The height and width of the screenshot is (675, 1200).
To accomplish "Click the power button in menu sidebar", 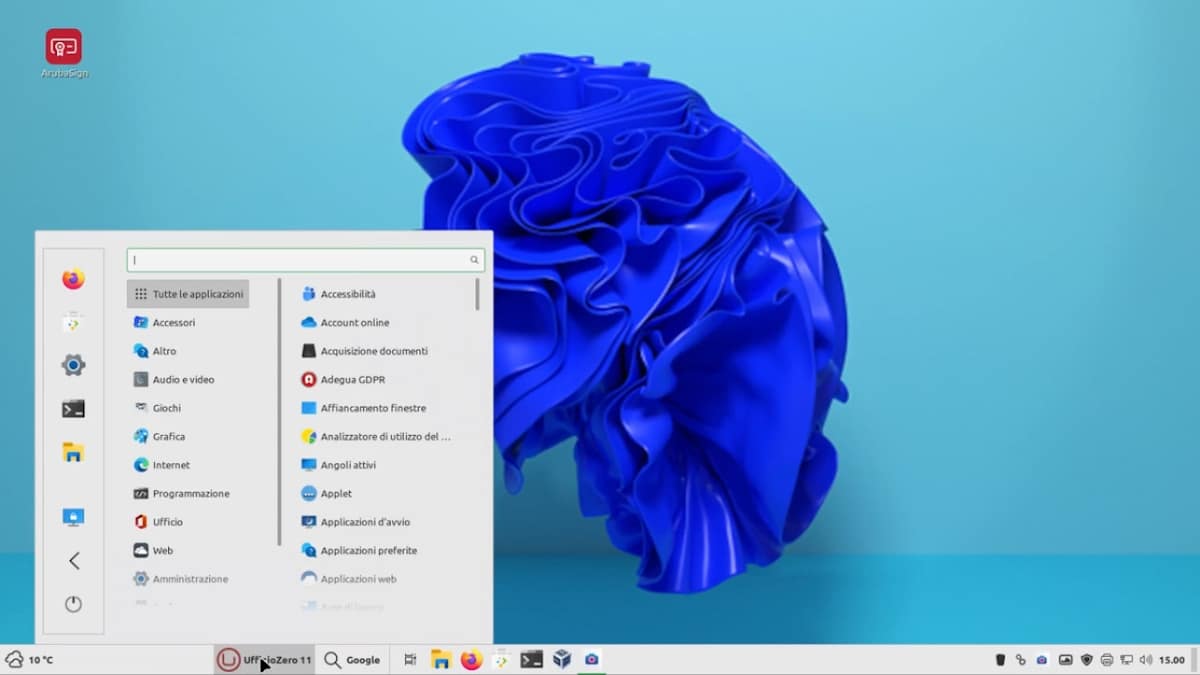I will [x=73, y=604].
